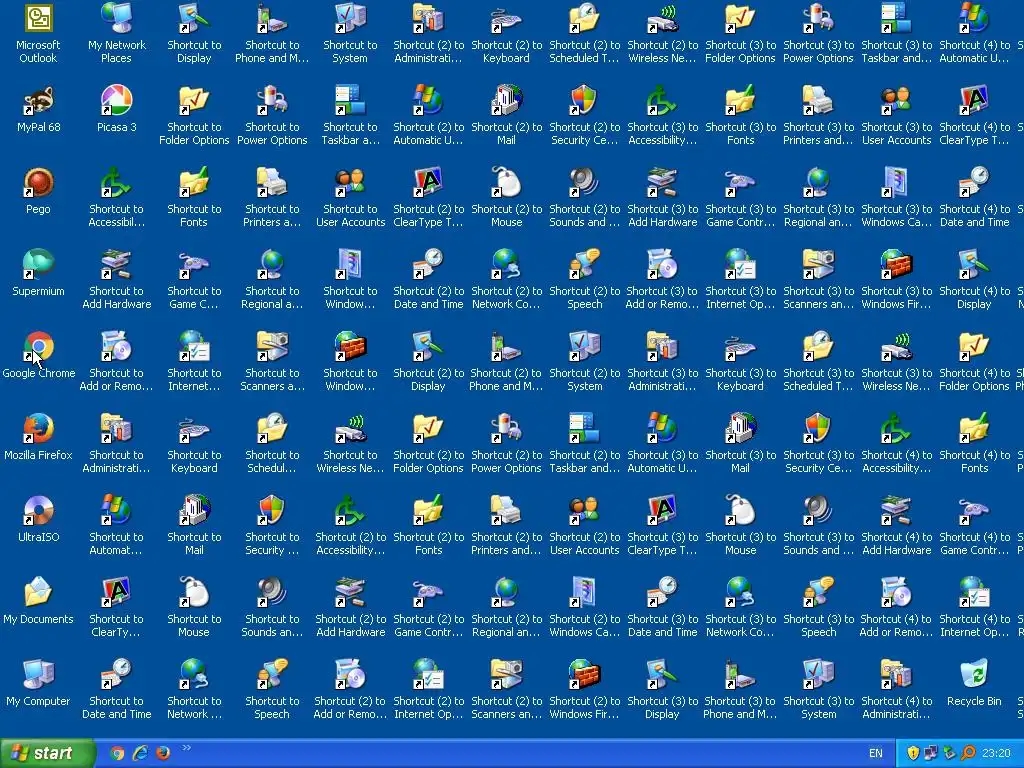This screenshot has height=768, width=1024.
Task: Click the 'Shortcut (2) to Security Ce...' icon
Action: click(584, 101)
